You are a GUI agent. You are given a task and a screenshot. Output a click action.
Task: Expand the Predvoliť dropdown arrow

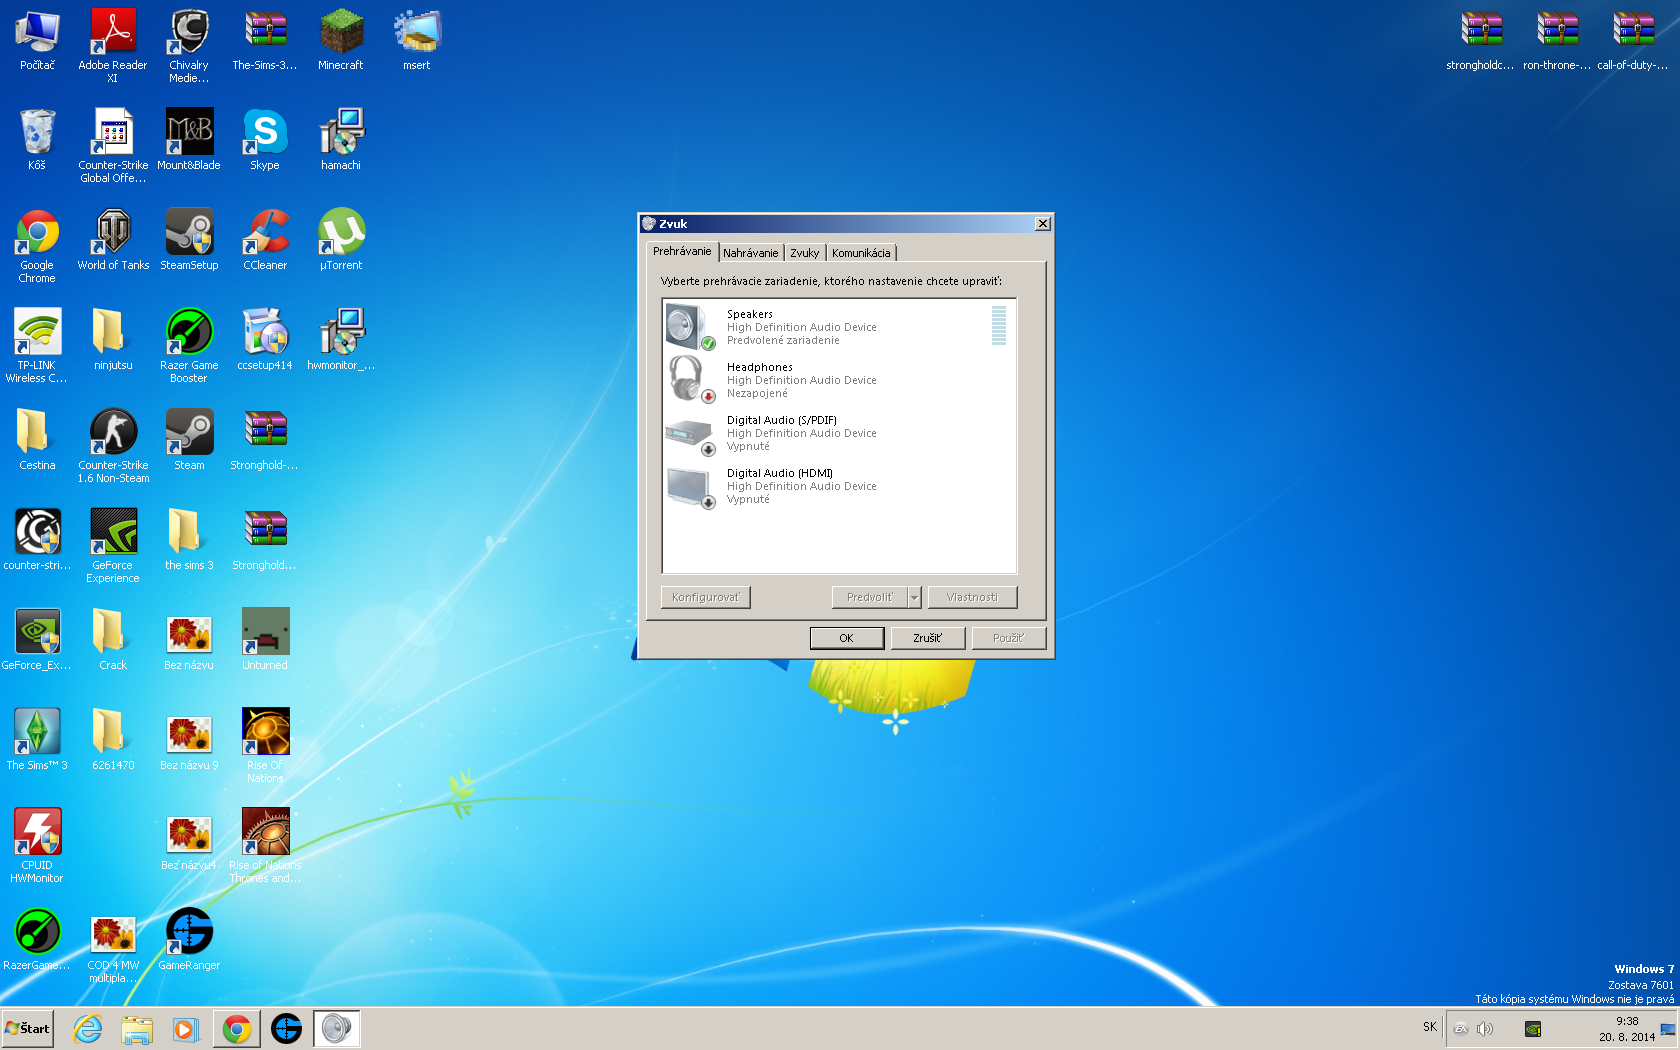914,597
